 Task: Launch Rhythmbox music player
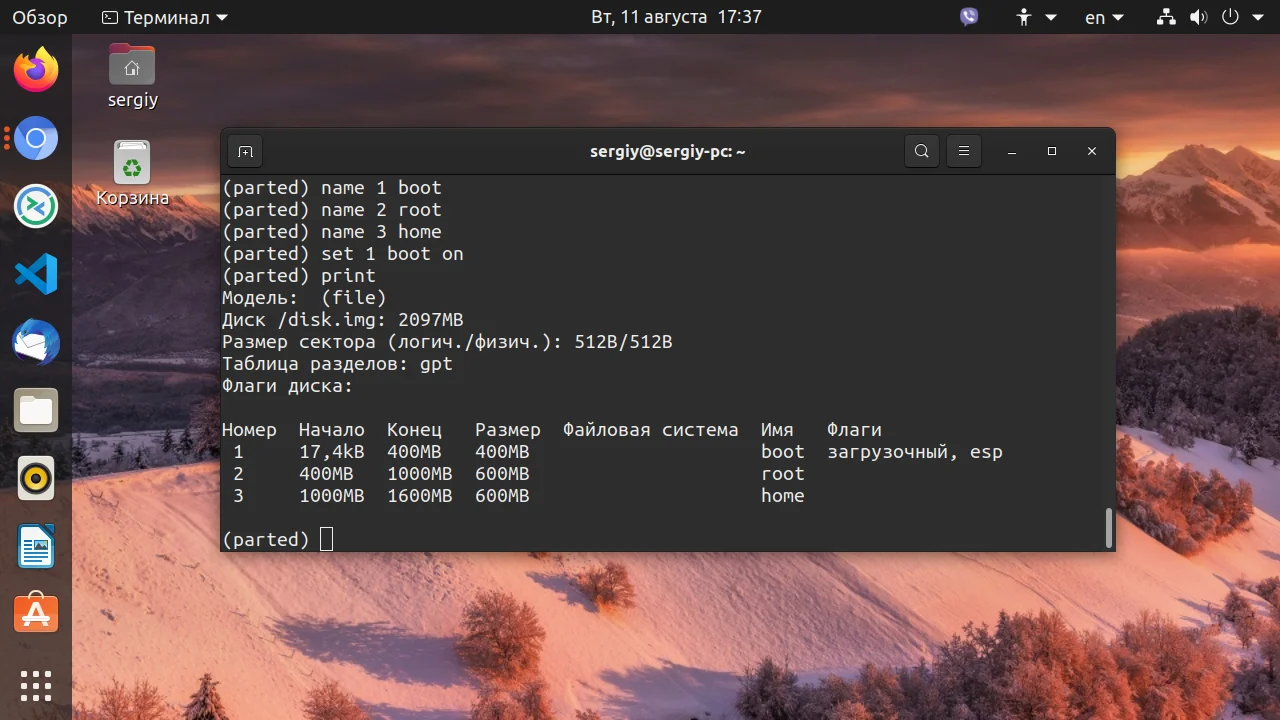click(x=36, y=478)
